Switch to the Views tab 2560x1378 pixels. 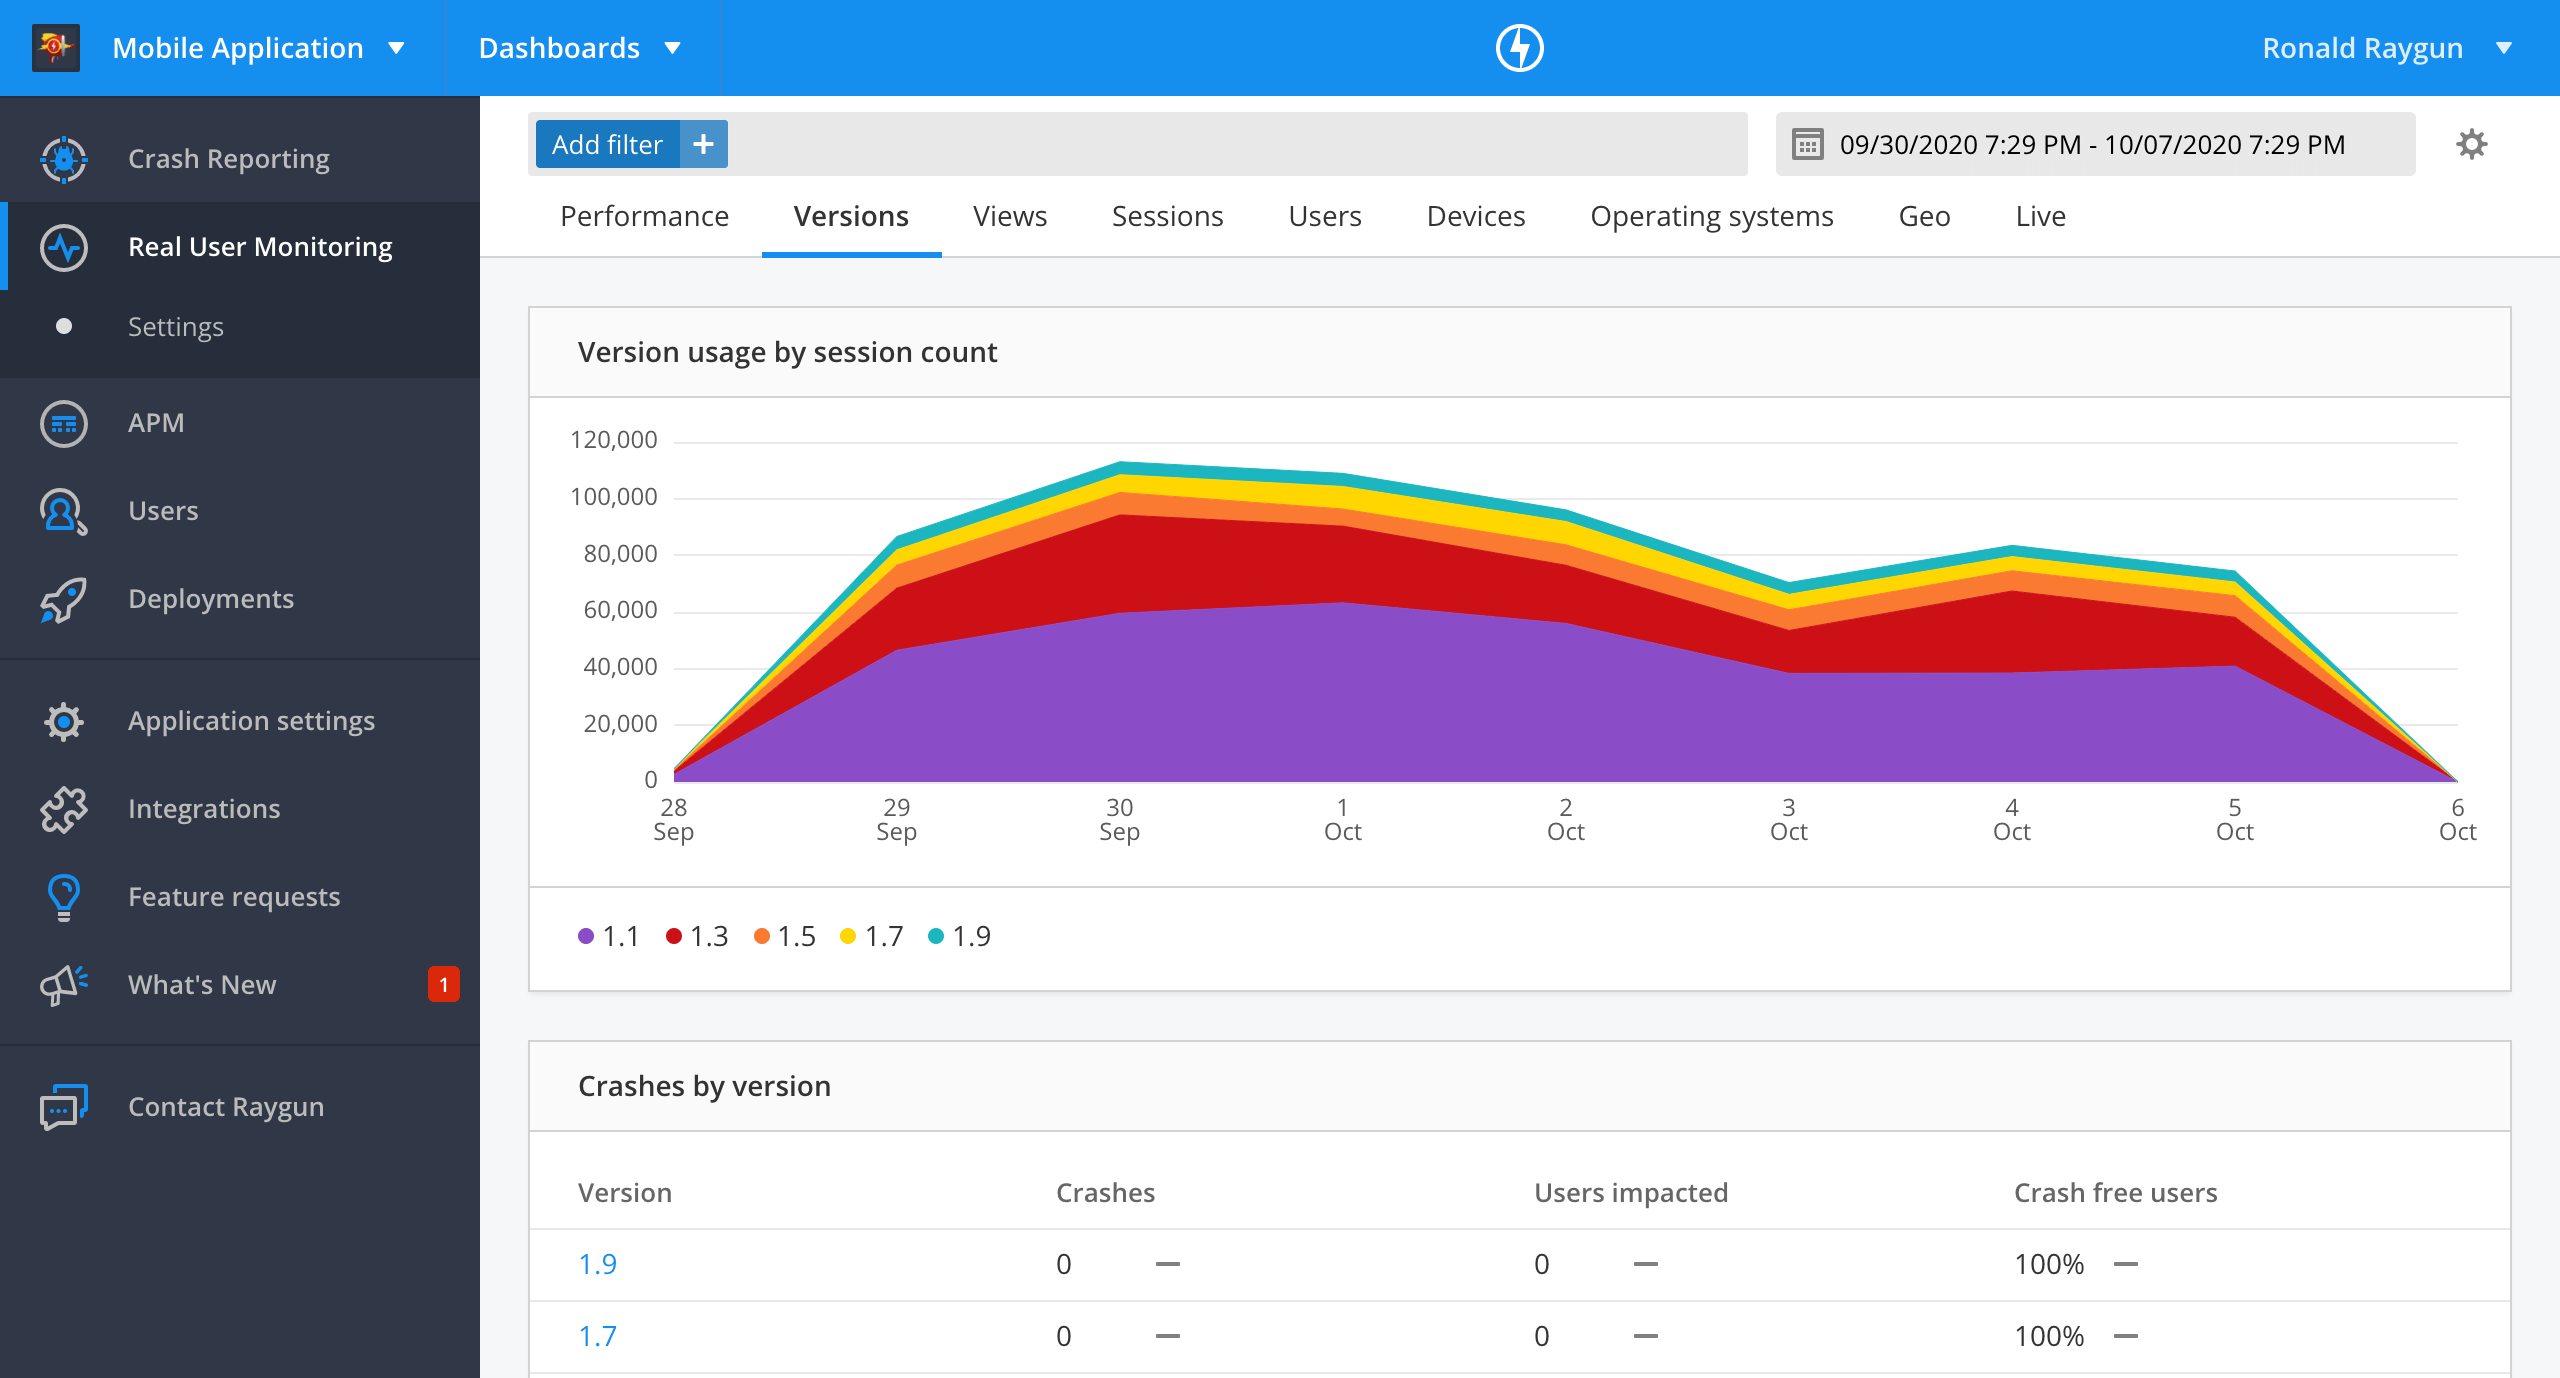(x=1010, y=217)
